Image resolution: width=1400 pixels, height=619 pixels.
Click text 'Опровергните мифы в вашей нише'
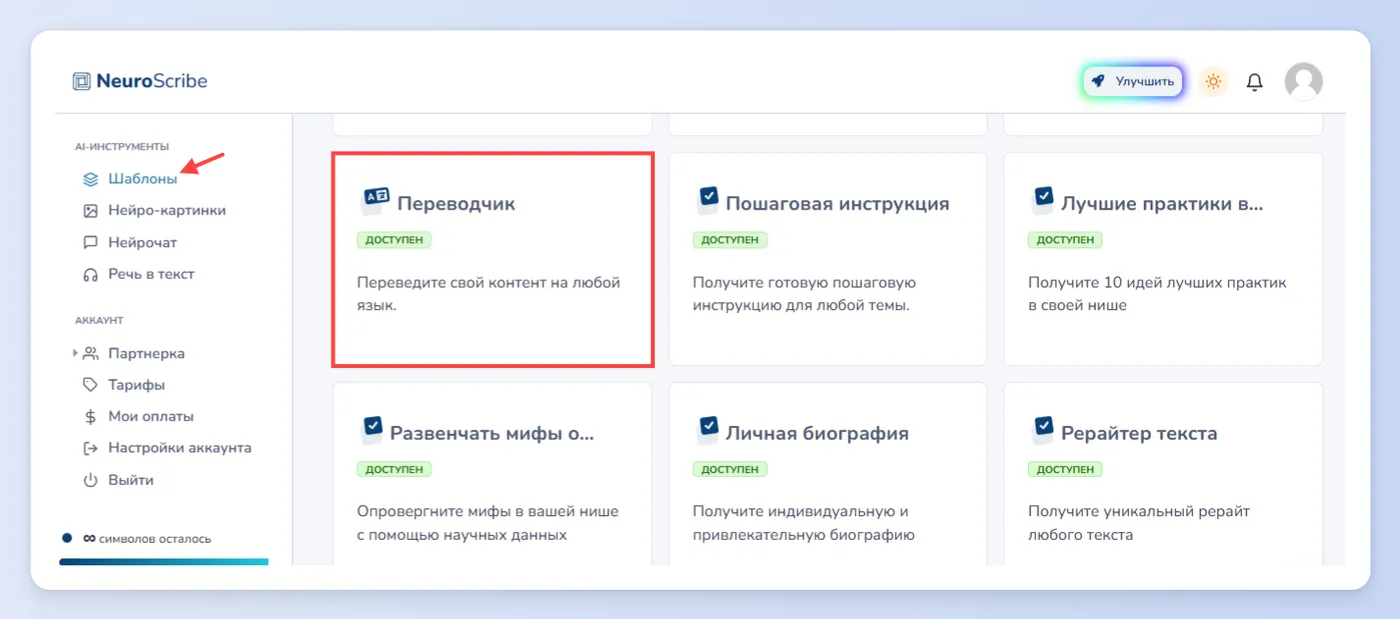click(488, 511)
